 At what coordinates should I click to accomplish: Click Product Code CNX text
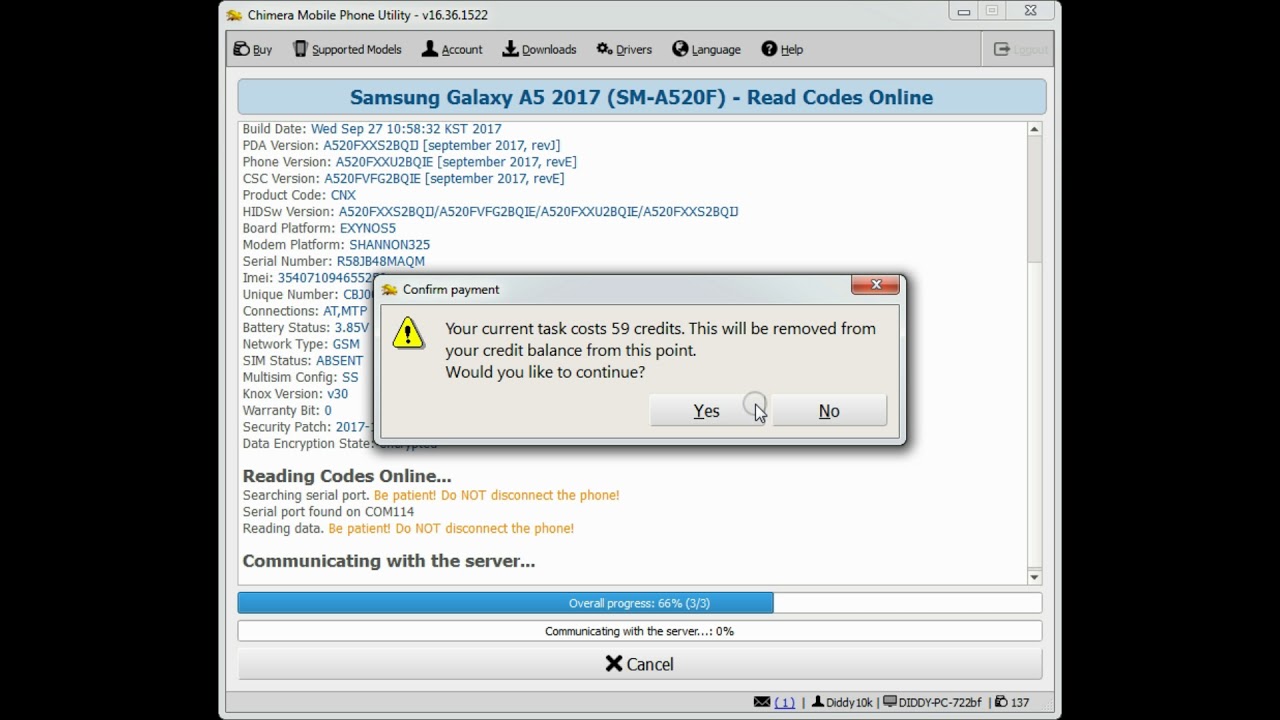click(299, 195)
